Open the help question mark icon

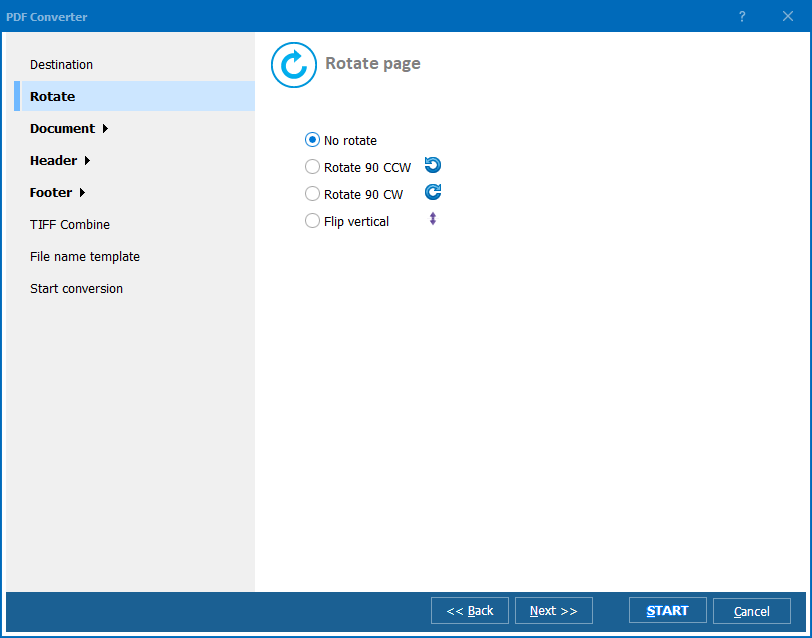(x=741, y=16)
